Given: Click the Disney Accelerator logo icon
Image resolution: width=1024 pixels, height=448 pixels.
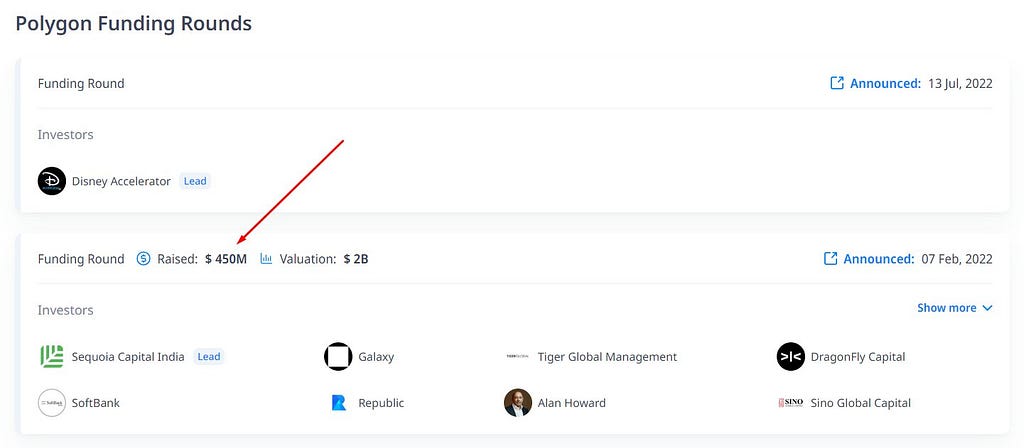Looking at the screenshot, I should pos(52,181).
